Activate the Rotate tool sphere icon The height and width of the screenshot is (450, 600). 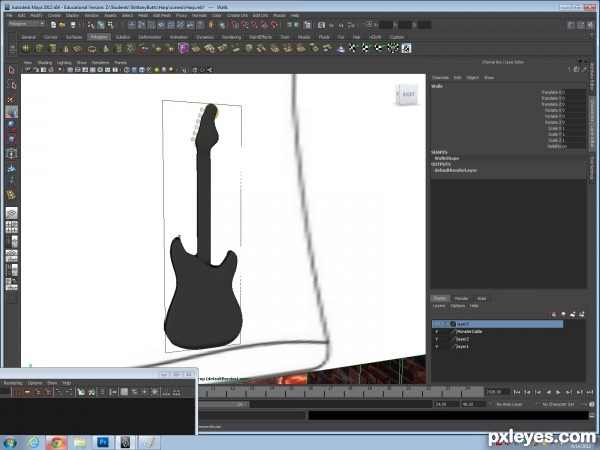tap(11, 126)
